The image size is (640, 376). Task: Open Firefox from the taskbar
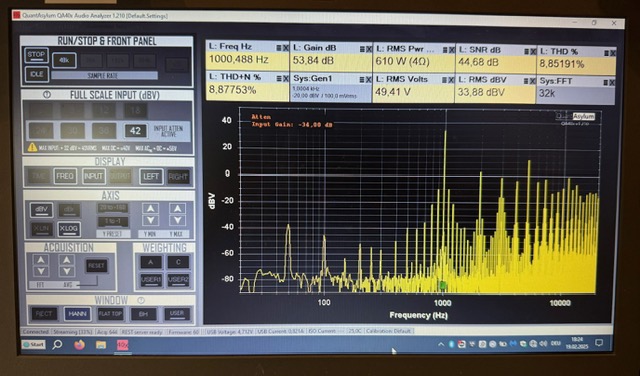coord(80,345)
